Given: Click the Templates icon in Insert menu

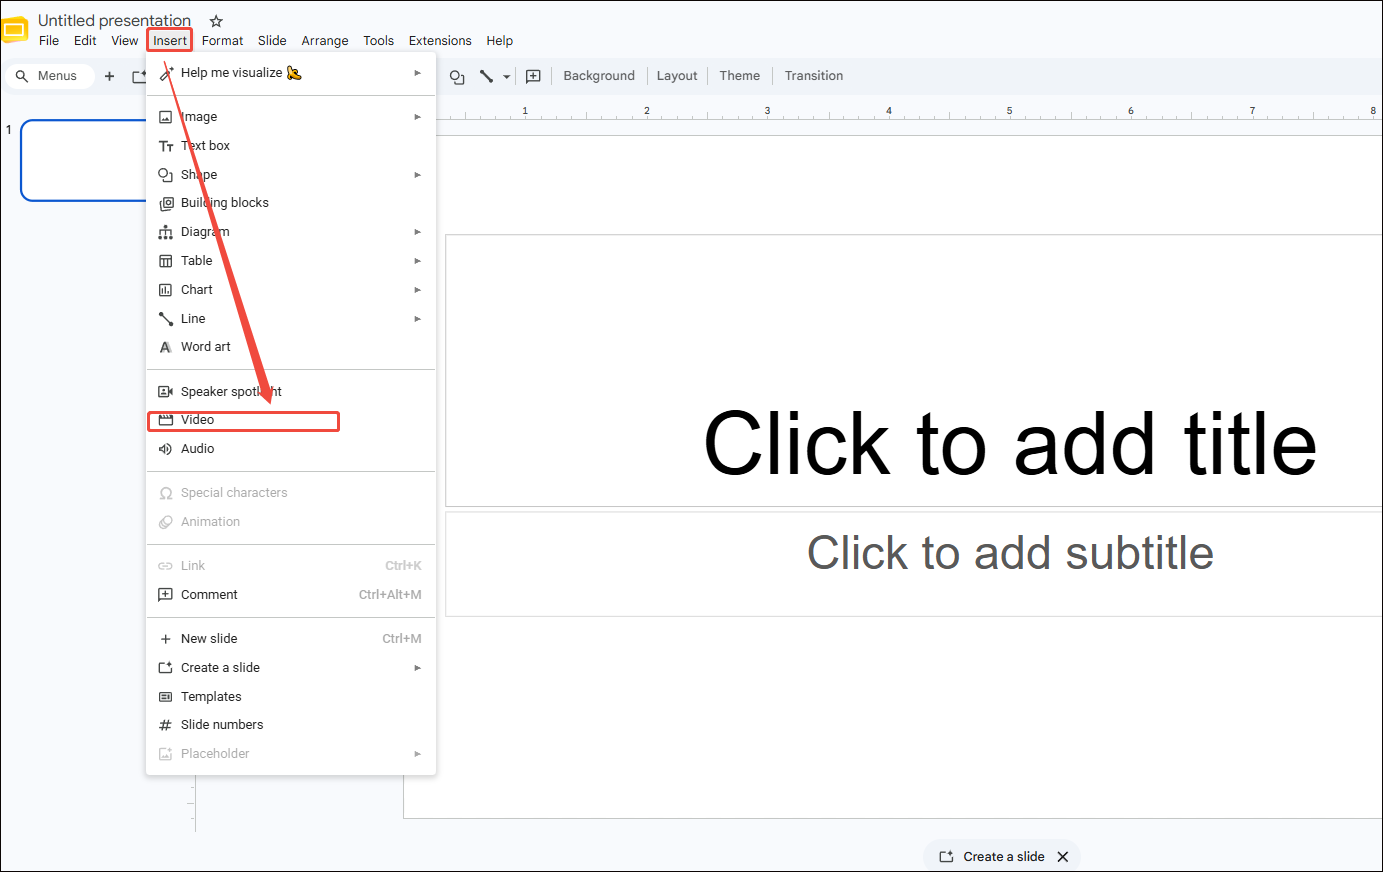Looking at the screenshot, I should 166,697.
